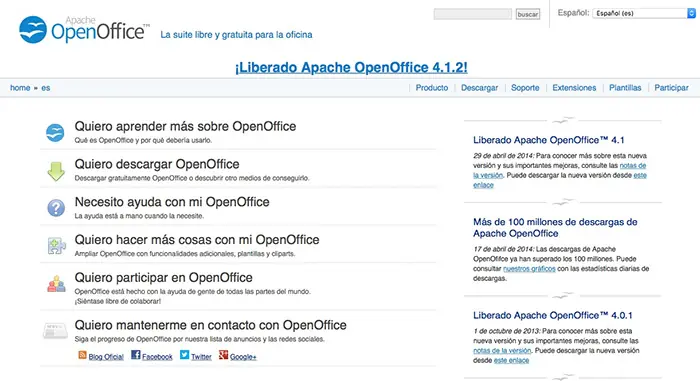
Task: Open 'Necesito ayuda con mi OpenOffice' heading
Action: point(172,202)
